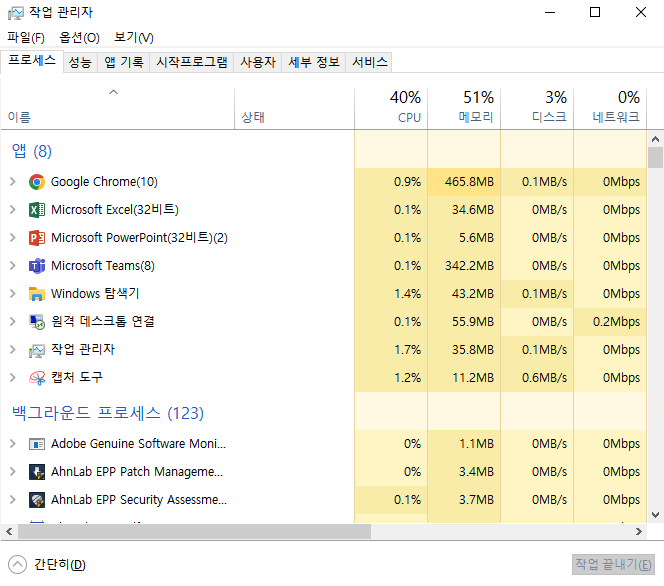This screenshot has width=664, height=586.
Task: Expand the AhnLab EPP Security Assessment row
Action: pos(13,500)
